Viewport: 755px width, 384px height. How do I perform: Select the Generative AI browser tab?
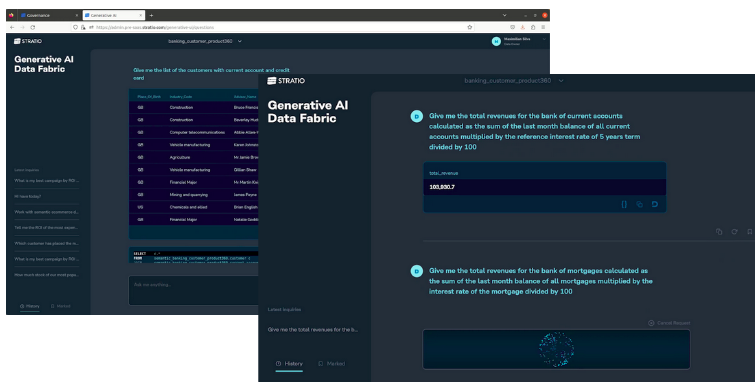coord(113,15)
